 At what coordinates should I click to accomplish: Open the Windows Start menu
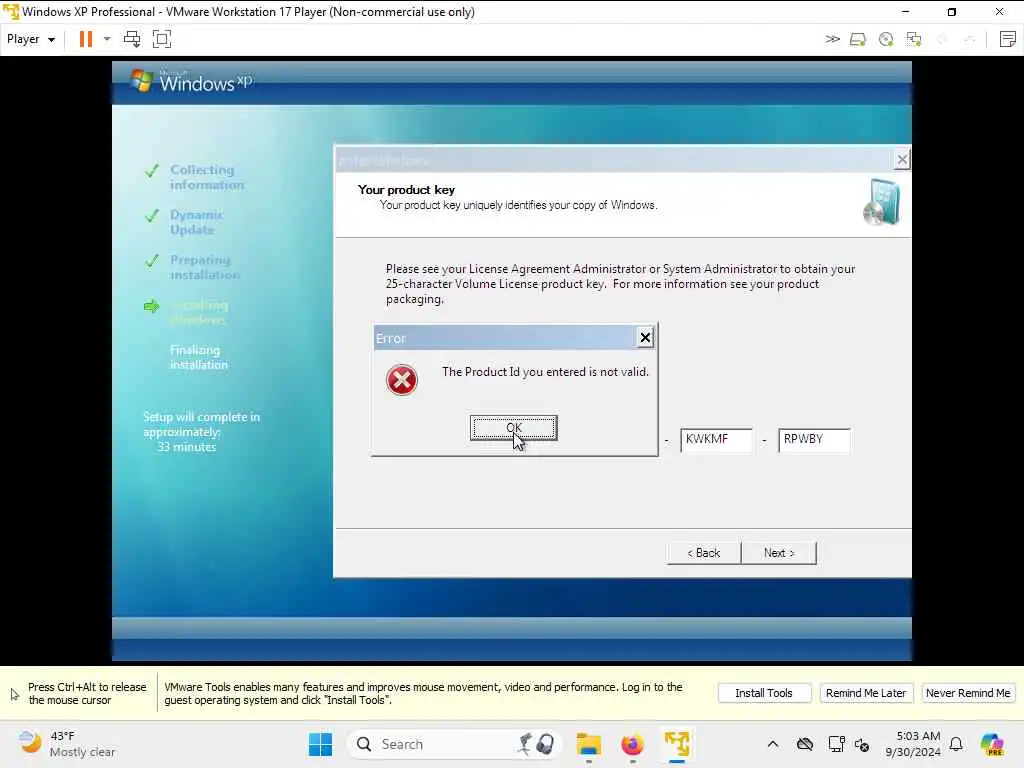(x=320, y=744)
